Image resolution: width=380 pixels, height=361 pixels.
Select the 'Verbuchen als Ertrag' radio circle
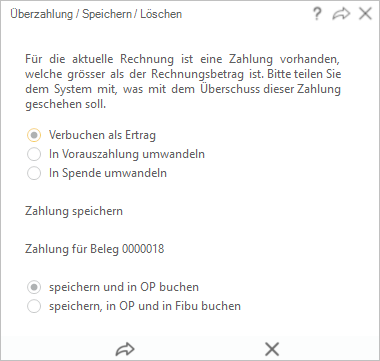pyautogui.click(x=34, y=135)
